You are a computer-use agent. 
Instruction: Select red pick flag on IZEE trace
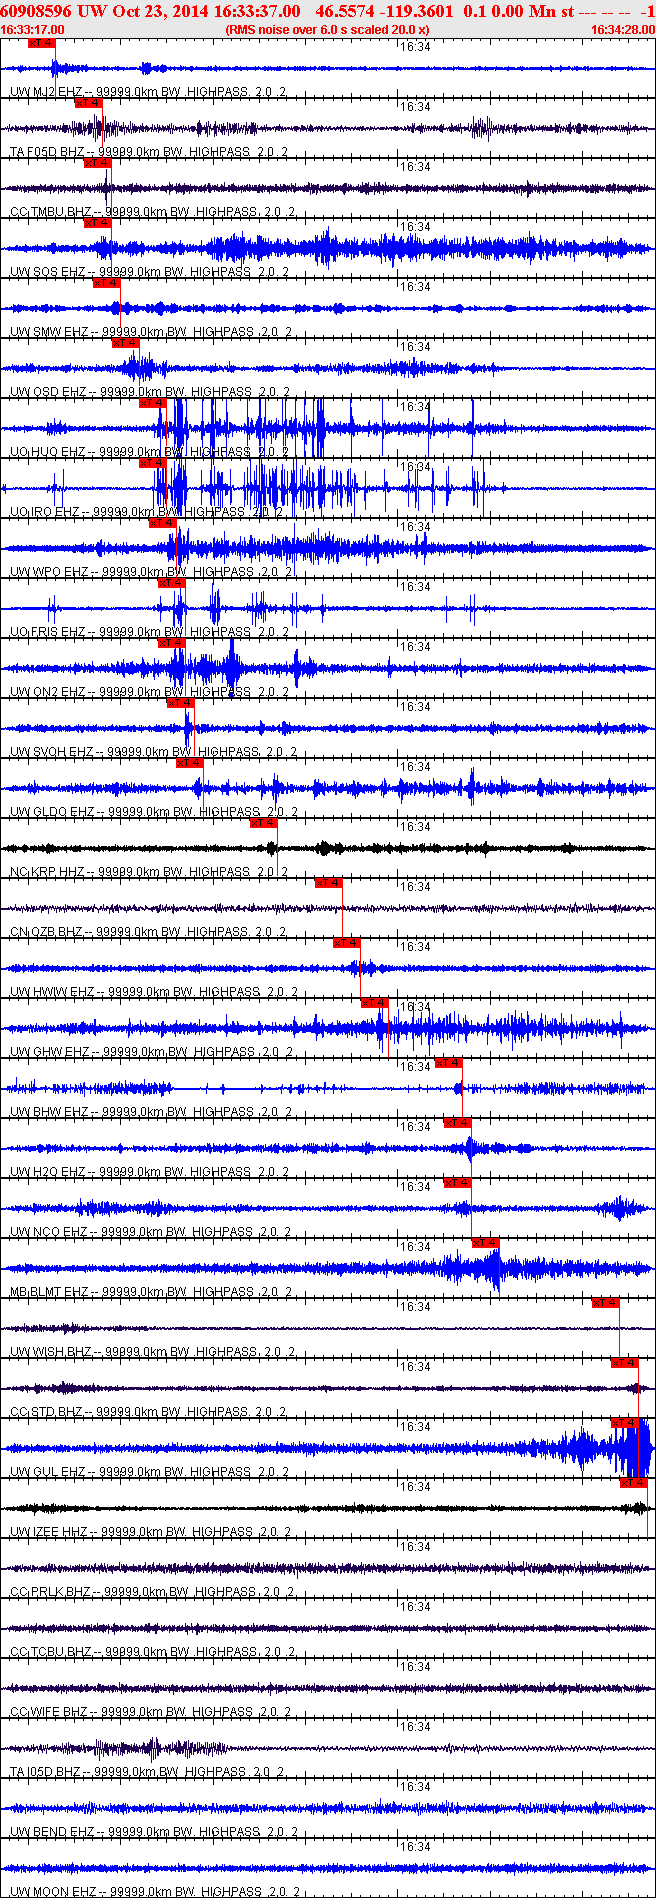[x=633, y=1483]
